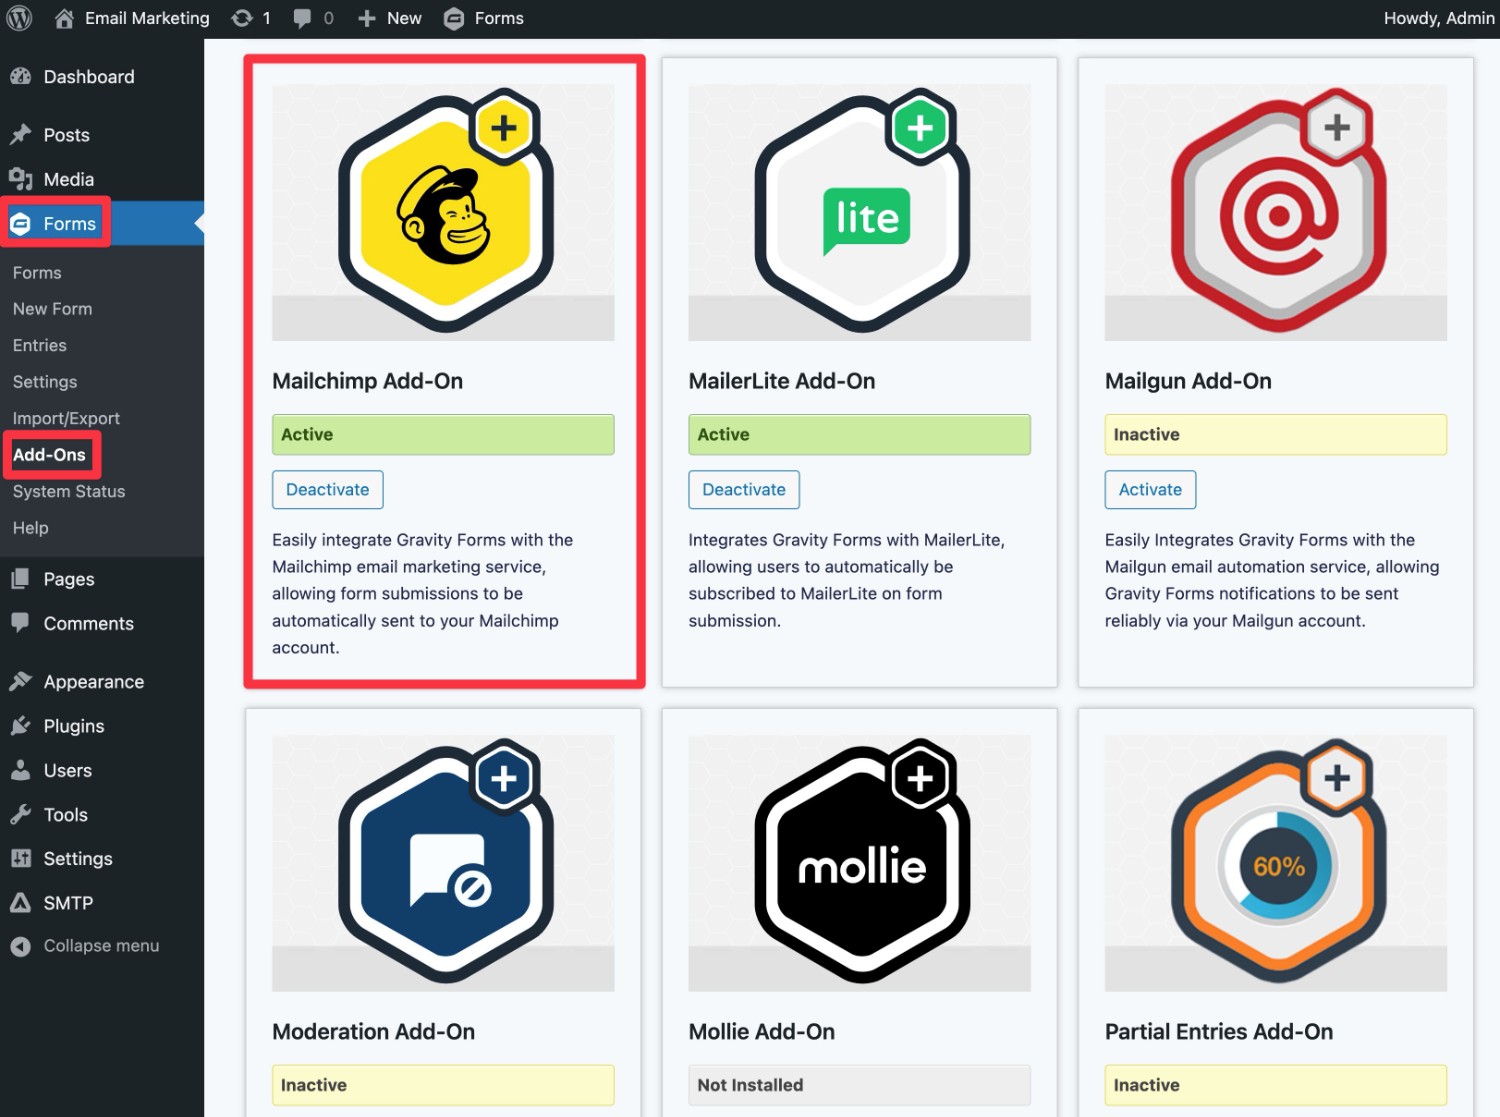Open Help submenu item
This screenshot has height=1117, width=1500.
(x=30, y=528)
